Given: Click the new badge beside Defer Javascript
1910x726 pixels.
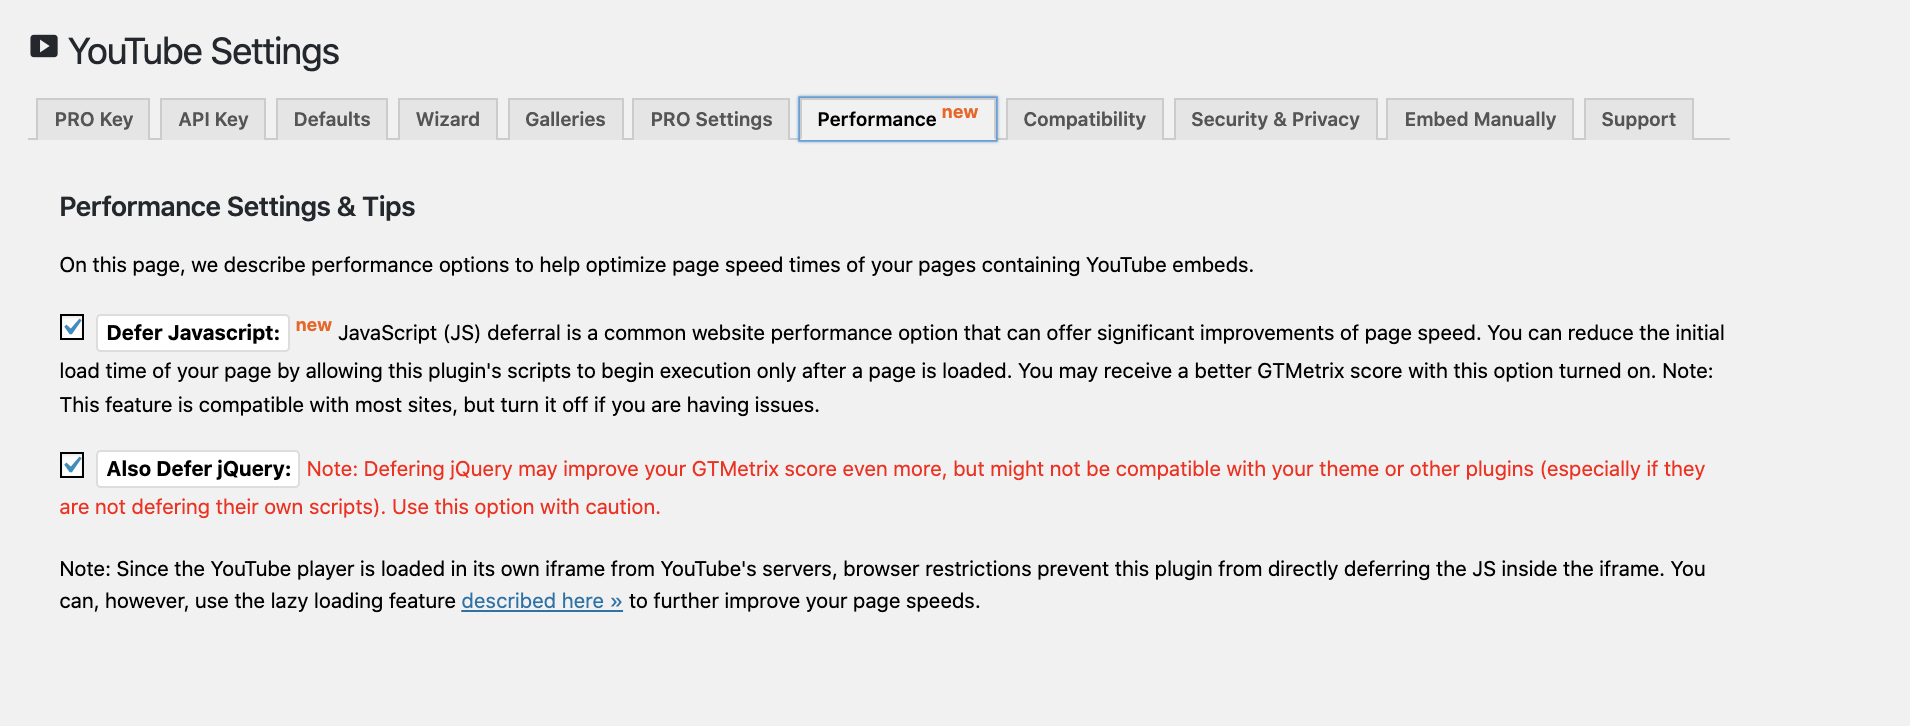Looking at the screenshot, I should (313, 324).
